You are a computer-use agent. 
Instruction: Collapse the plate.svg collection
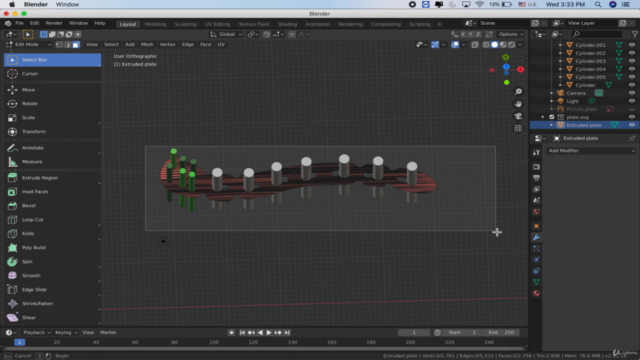click(x=543, y=117)
